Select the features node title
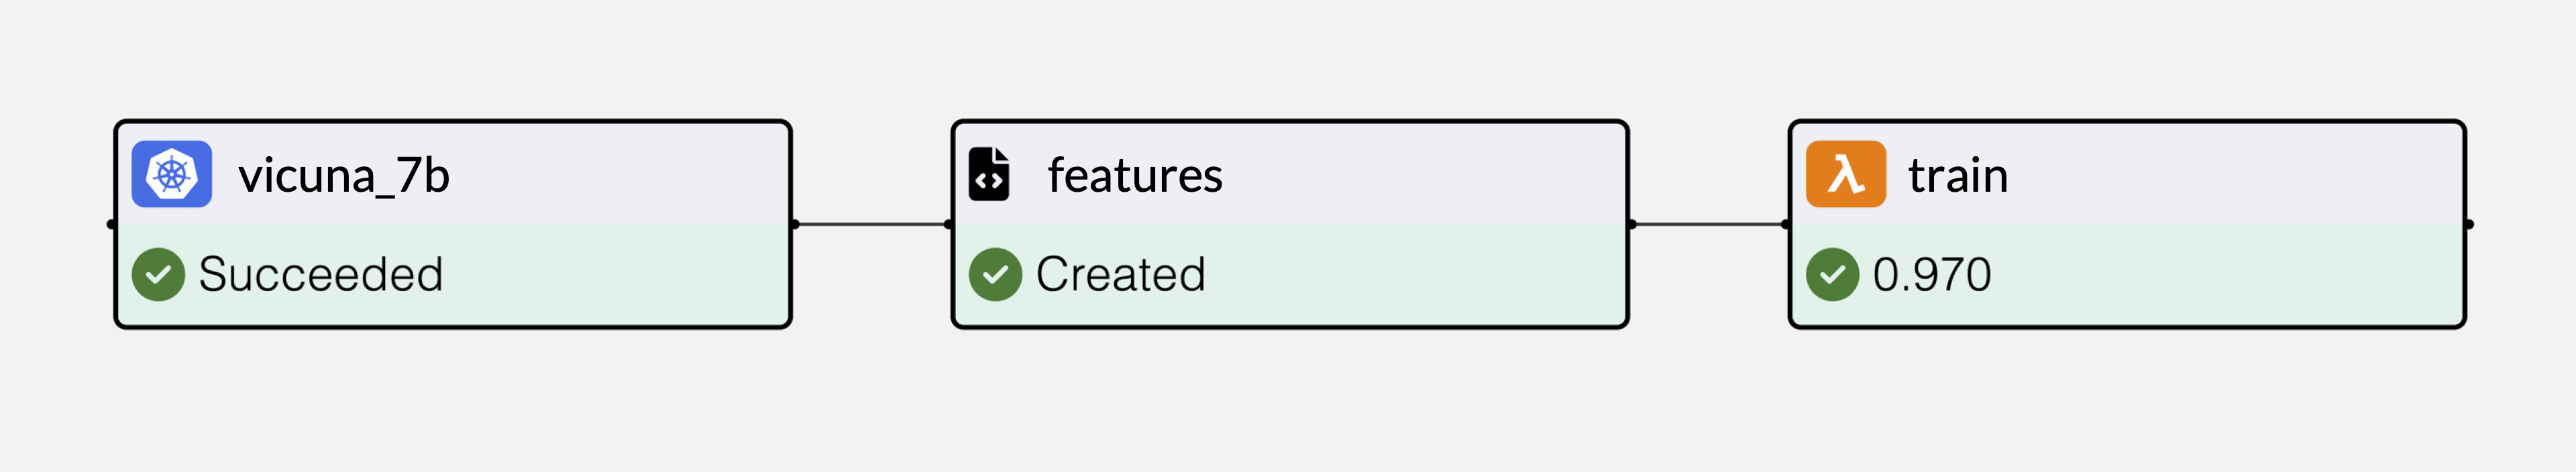Screen dimensions: 2576x472 point(1135,175)
